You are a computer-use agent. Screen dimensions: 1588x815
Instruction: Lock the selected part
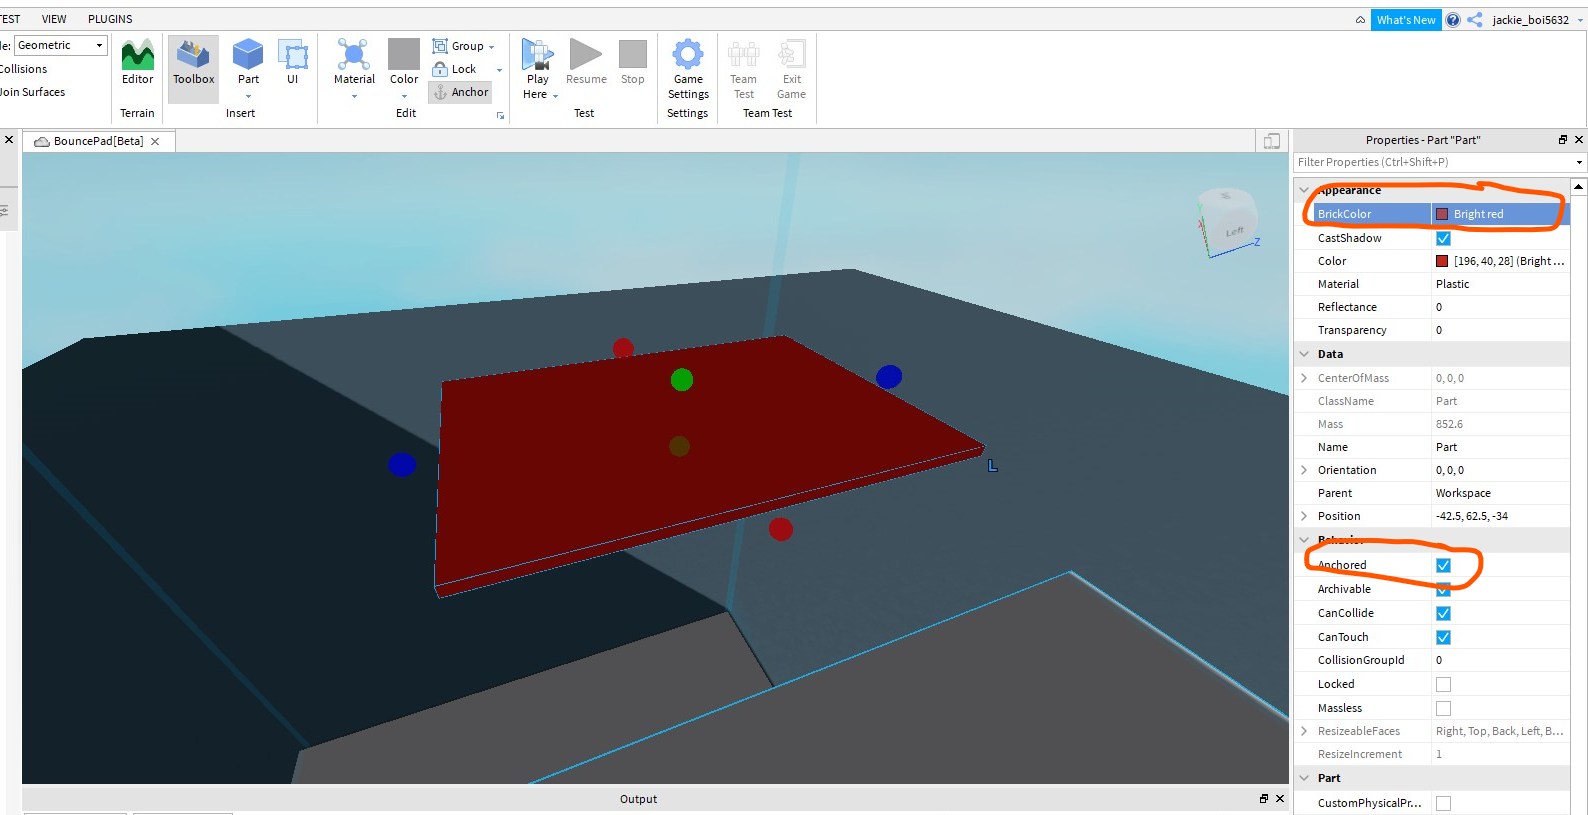click(455, 69)
